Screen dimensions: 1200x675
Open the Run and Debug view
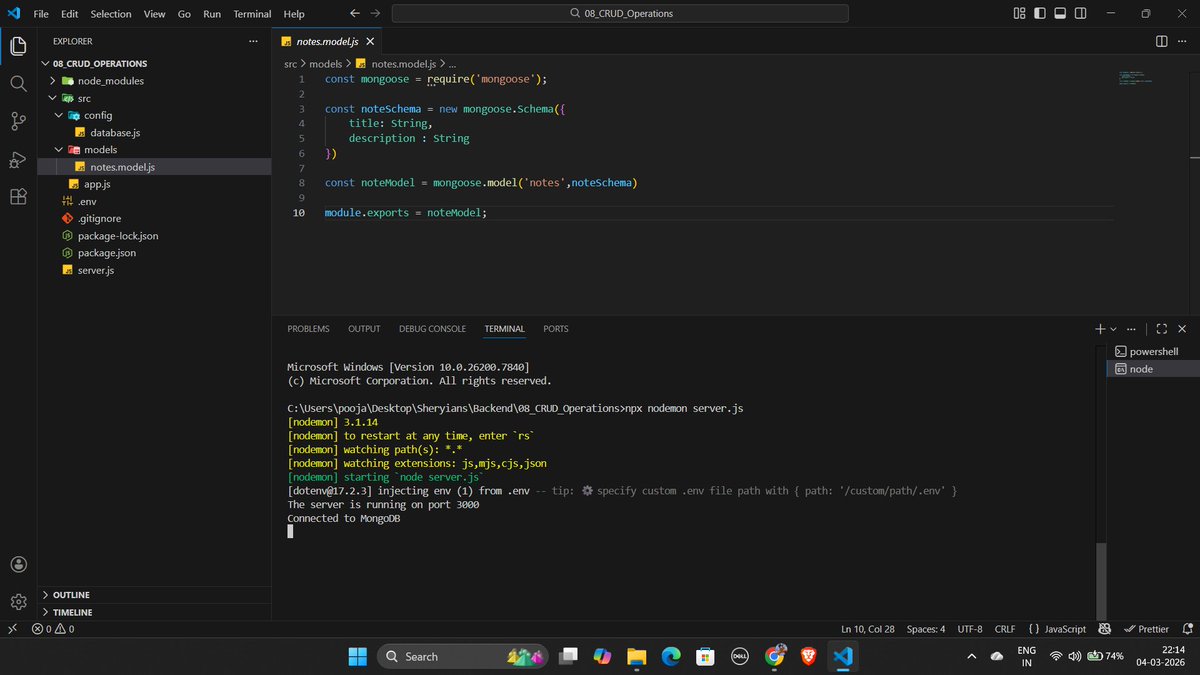18,160
